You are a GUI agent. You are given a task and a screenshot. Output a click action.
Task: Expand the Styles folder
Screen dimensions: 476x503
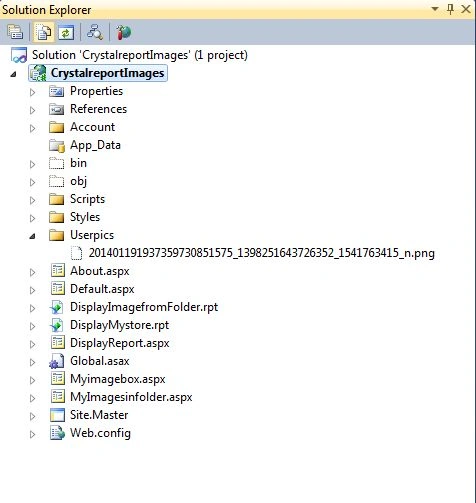[x=32, y=218]
